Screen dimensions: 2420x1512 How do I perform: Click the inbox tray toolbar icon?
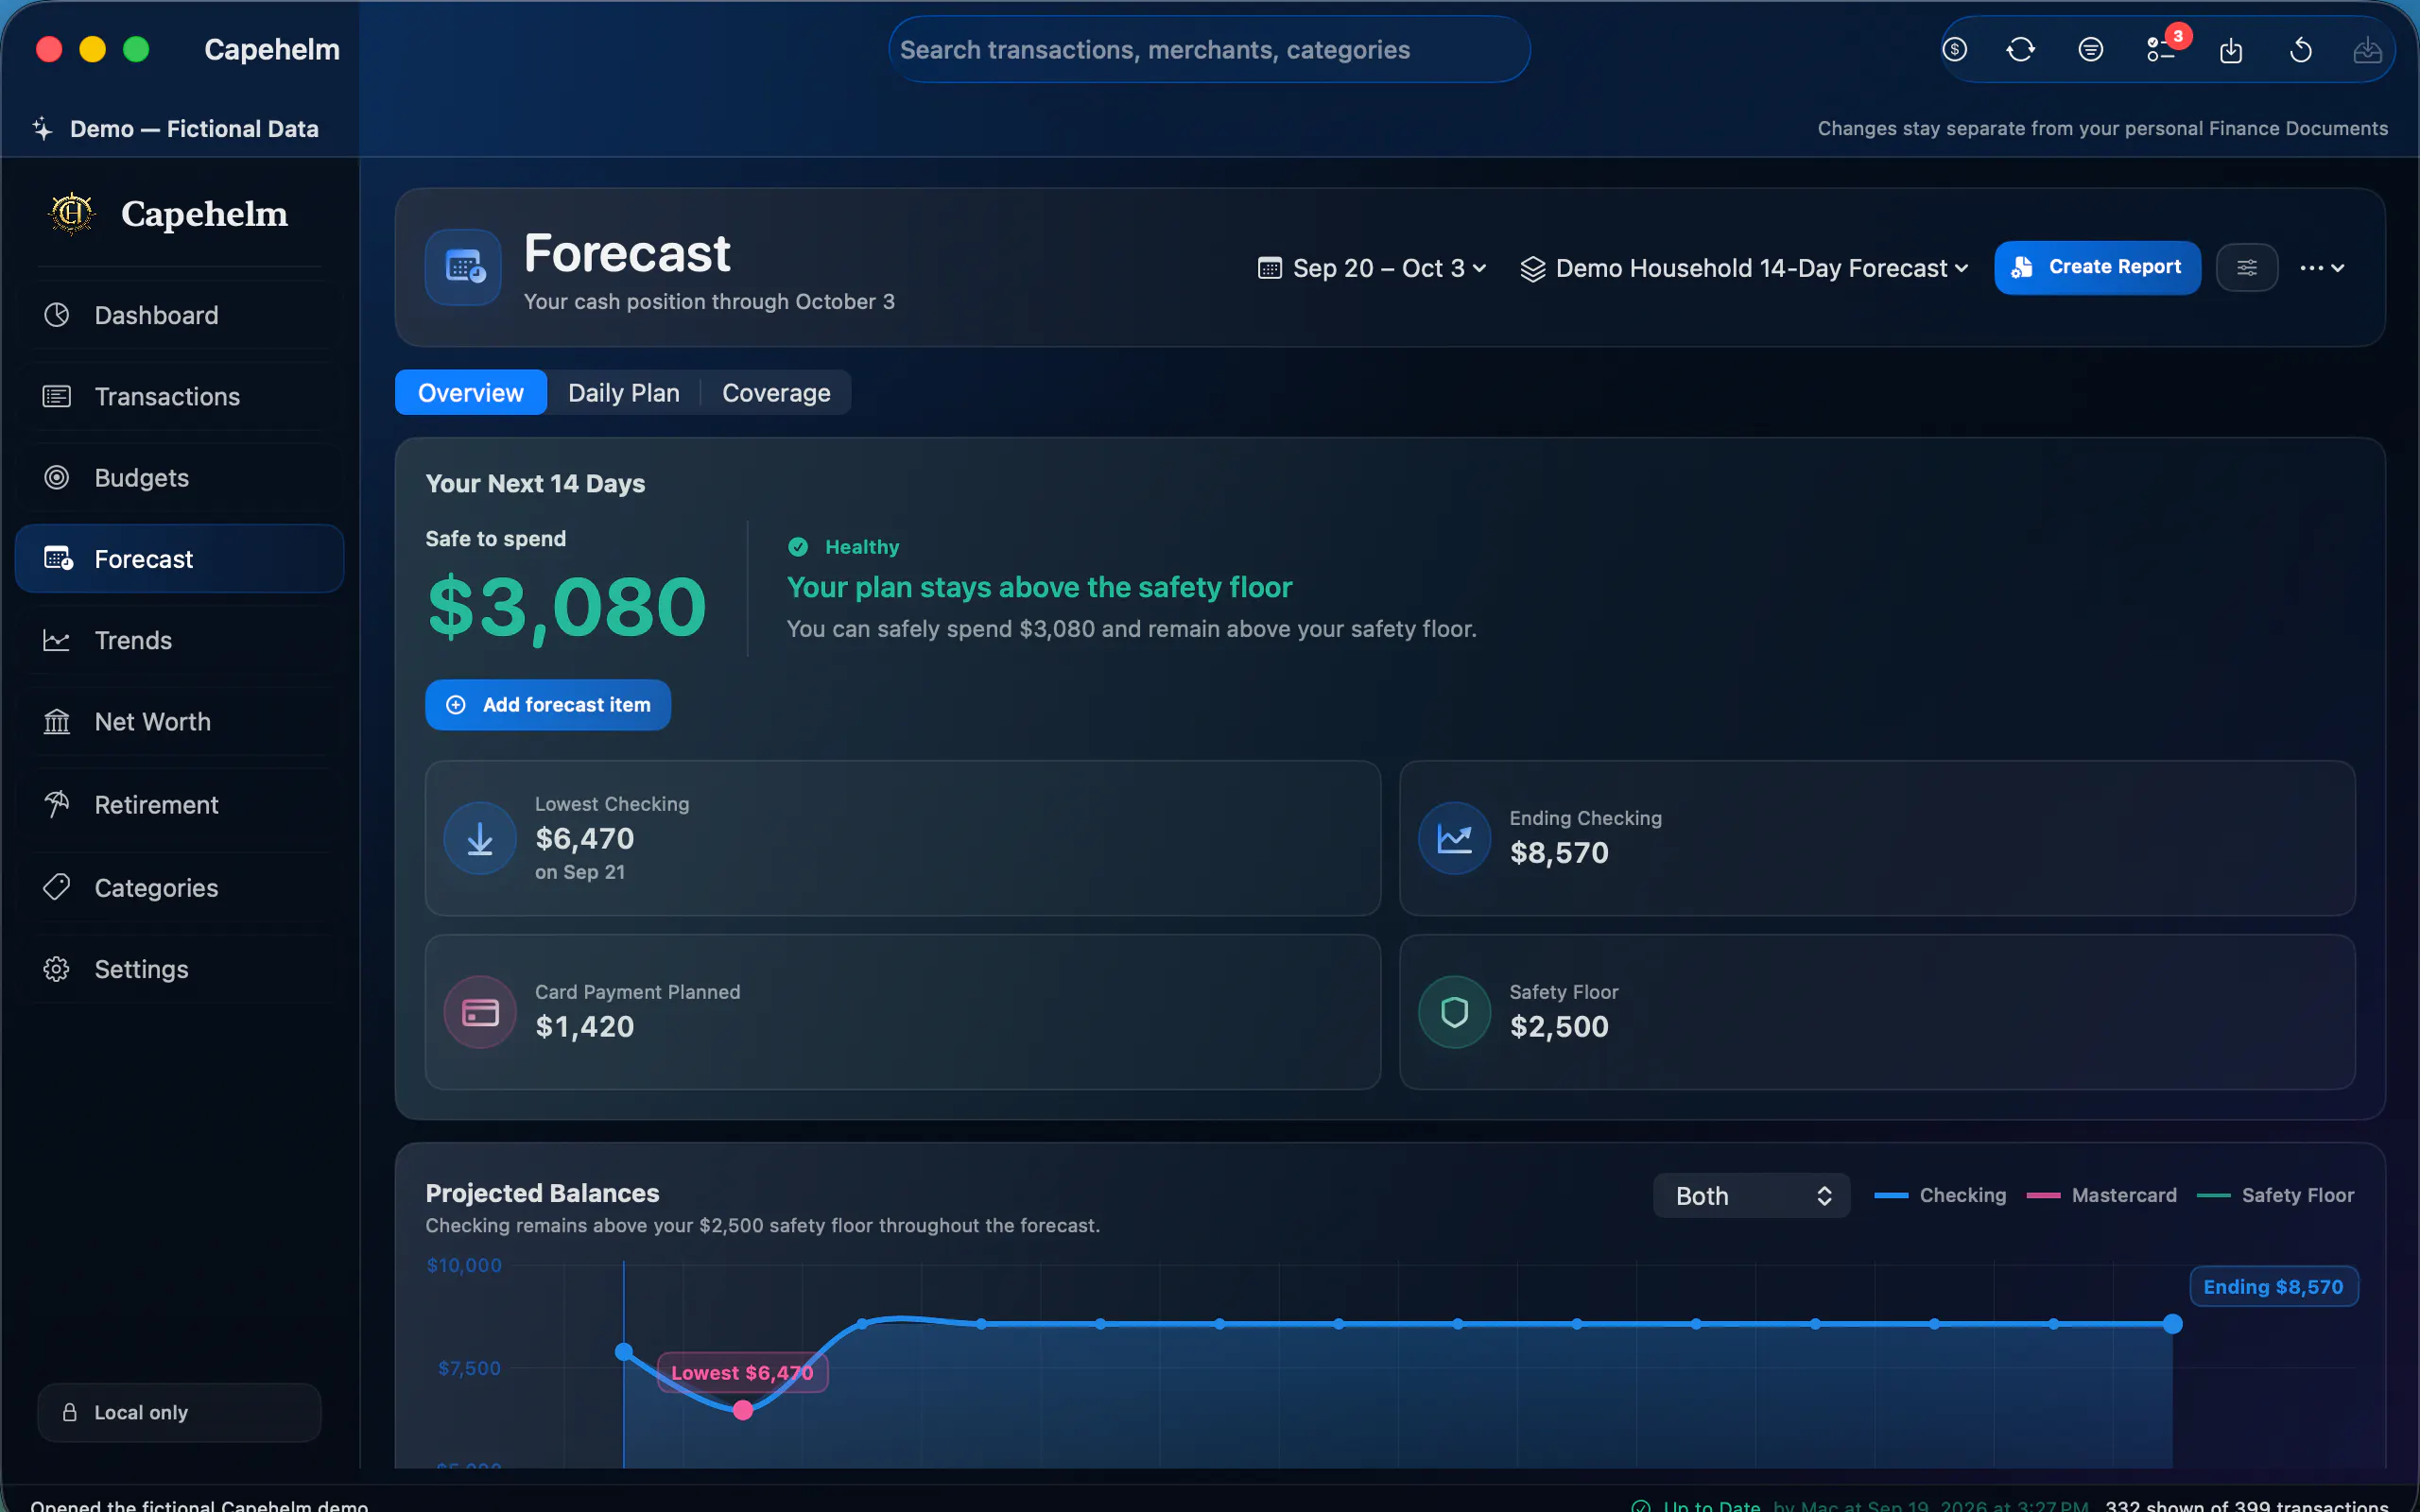point(2367,50)
